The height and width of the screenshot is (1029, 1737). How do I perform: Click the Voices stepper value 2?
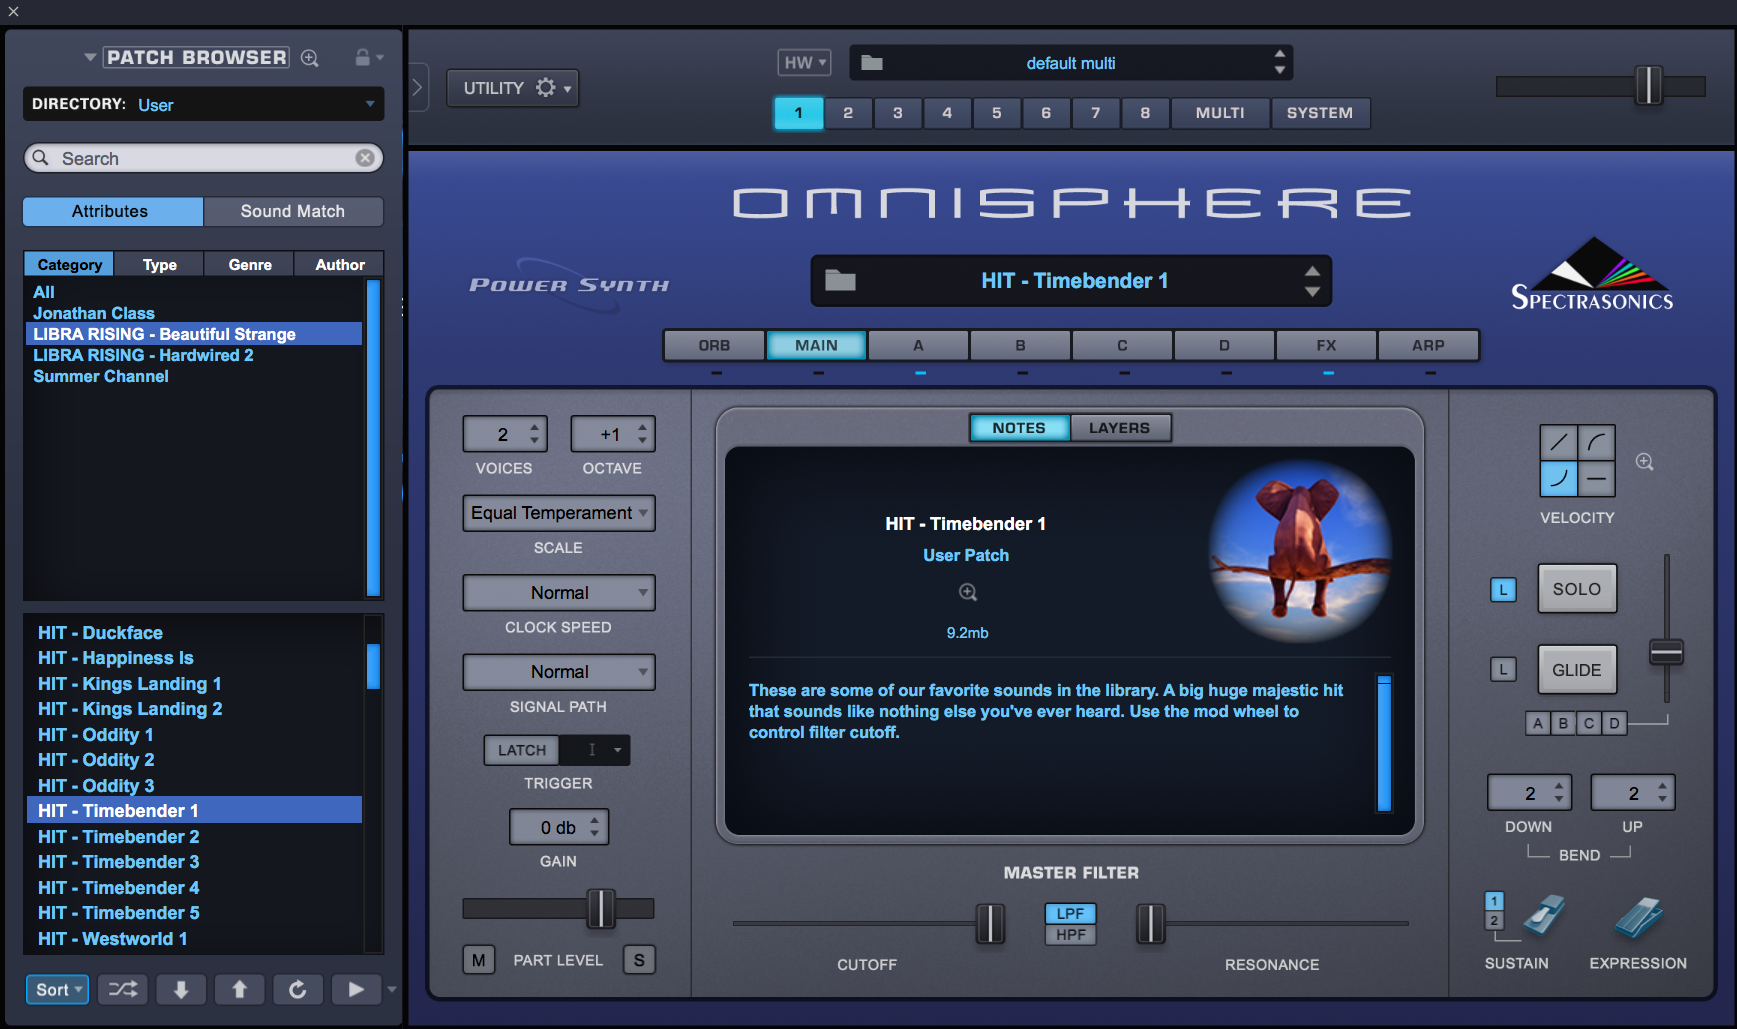tap(503, 434)
